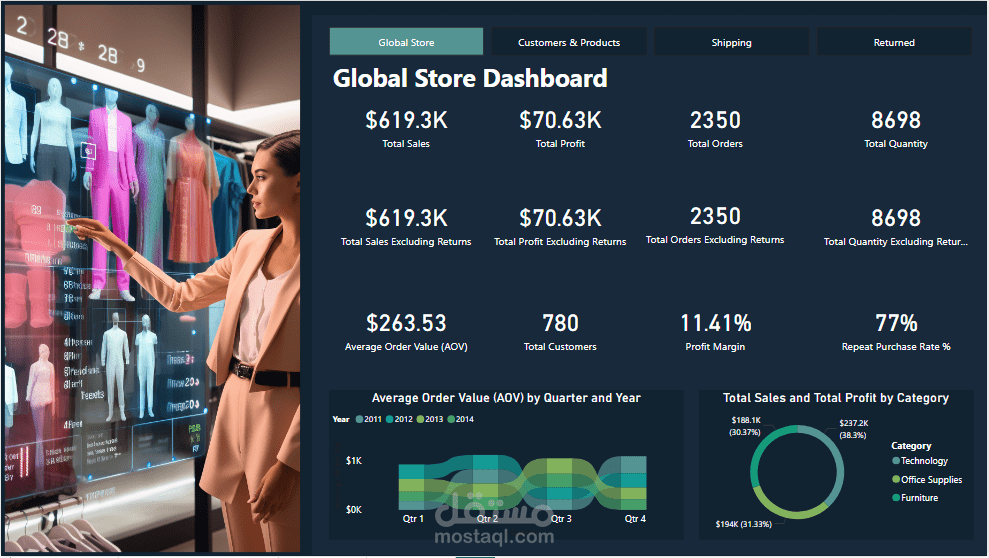The width and height of the screenshot is (989, 558).
Task: Go to the Returned tab
Action: click(894, 42)
